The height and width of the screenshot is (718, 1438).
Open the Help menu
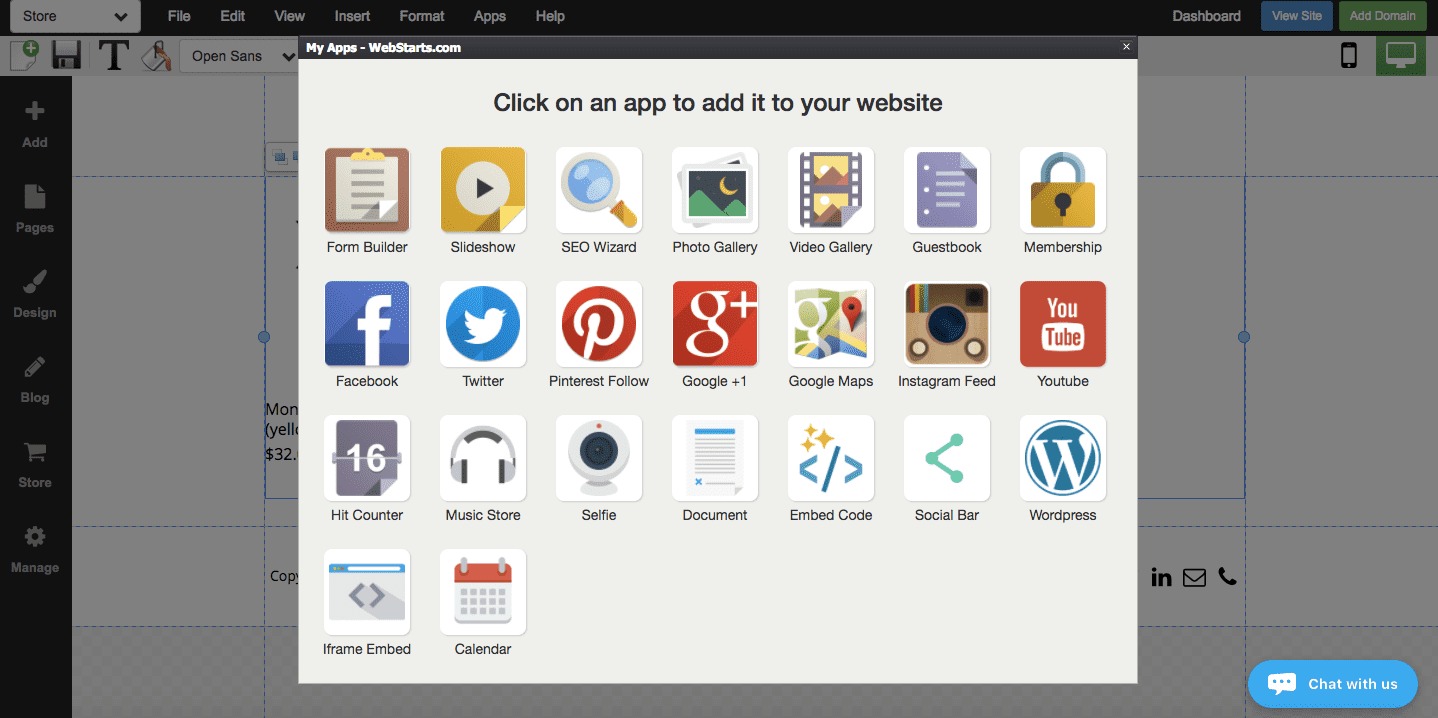550,16
